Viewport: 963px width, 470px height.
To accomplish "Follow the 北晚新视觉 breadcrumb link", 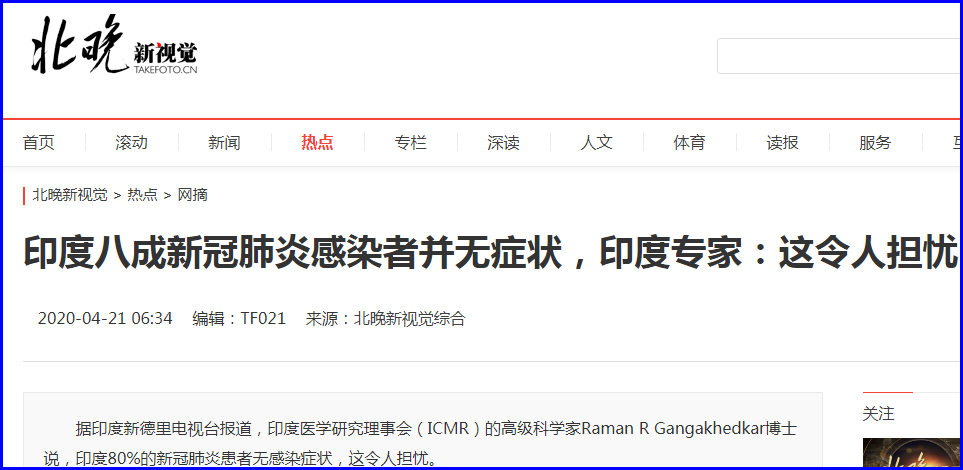I will 70,195.
